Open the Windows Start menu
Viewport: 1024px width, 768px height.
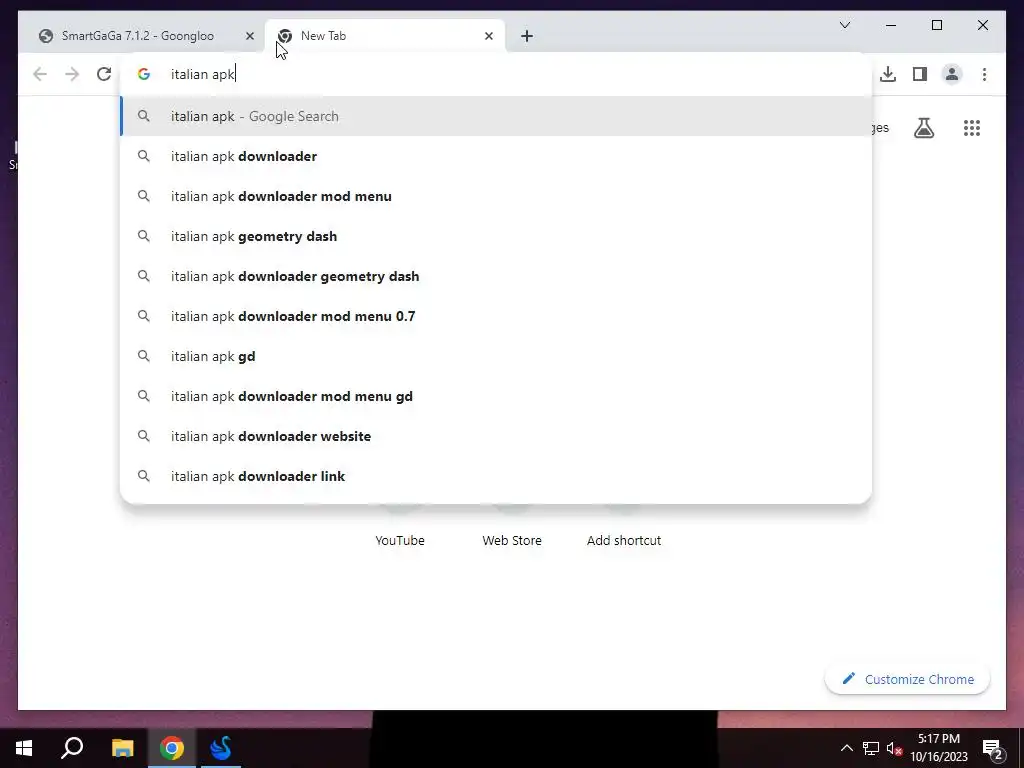click(x=24, y=748)
